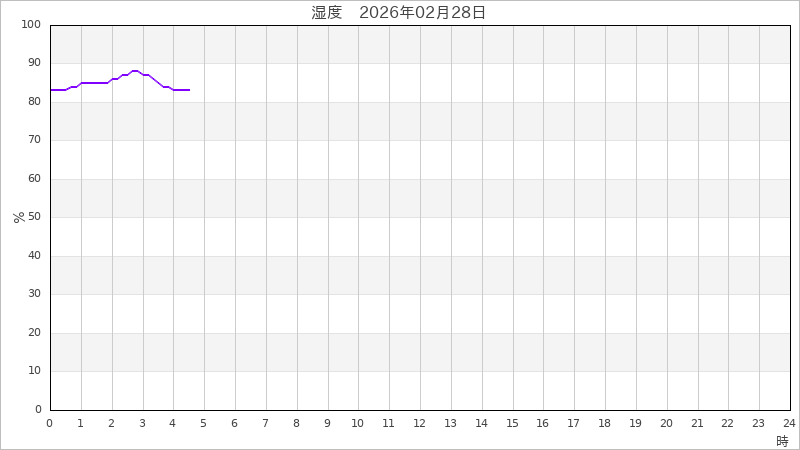
Task: Select the 80 label on the vertical axis
Action: [x=34, y=101]
